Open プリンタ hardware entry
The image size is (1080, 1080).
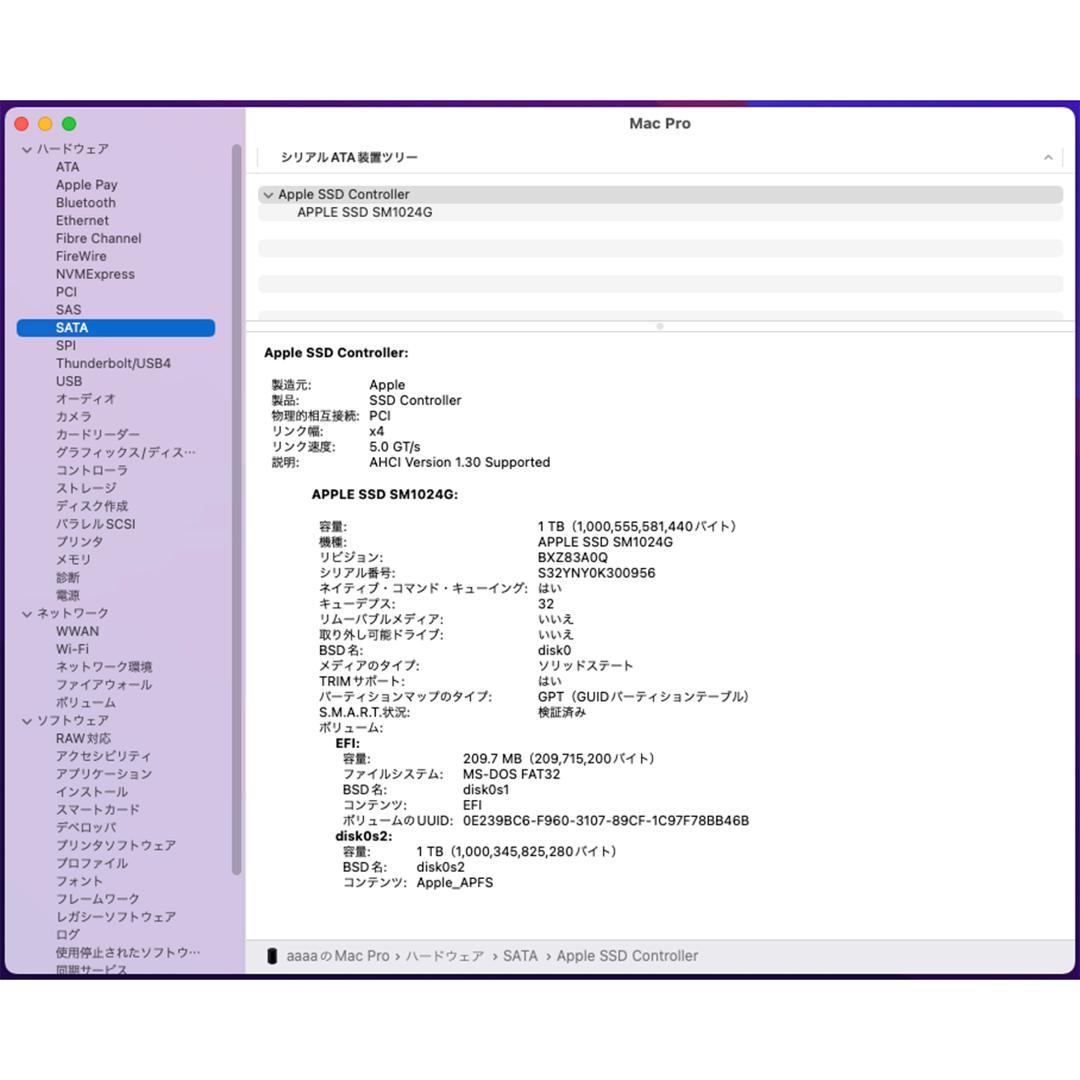click(80, 542)
